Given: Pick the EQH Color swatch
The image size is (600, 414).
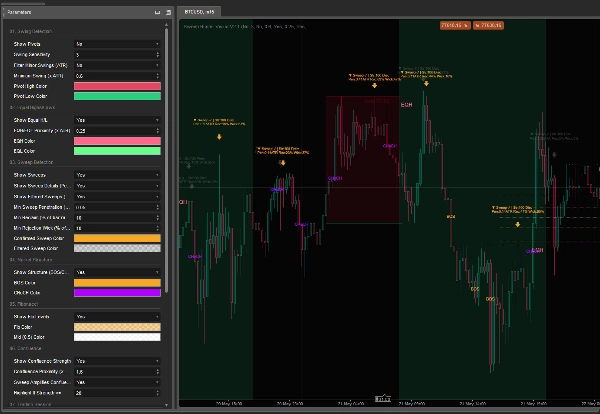Looking at the screenshot, I should click(117, 141).
